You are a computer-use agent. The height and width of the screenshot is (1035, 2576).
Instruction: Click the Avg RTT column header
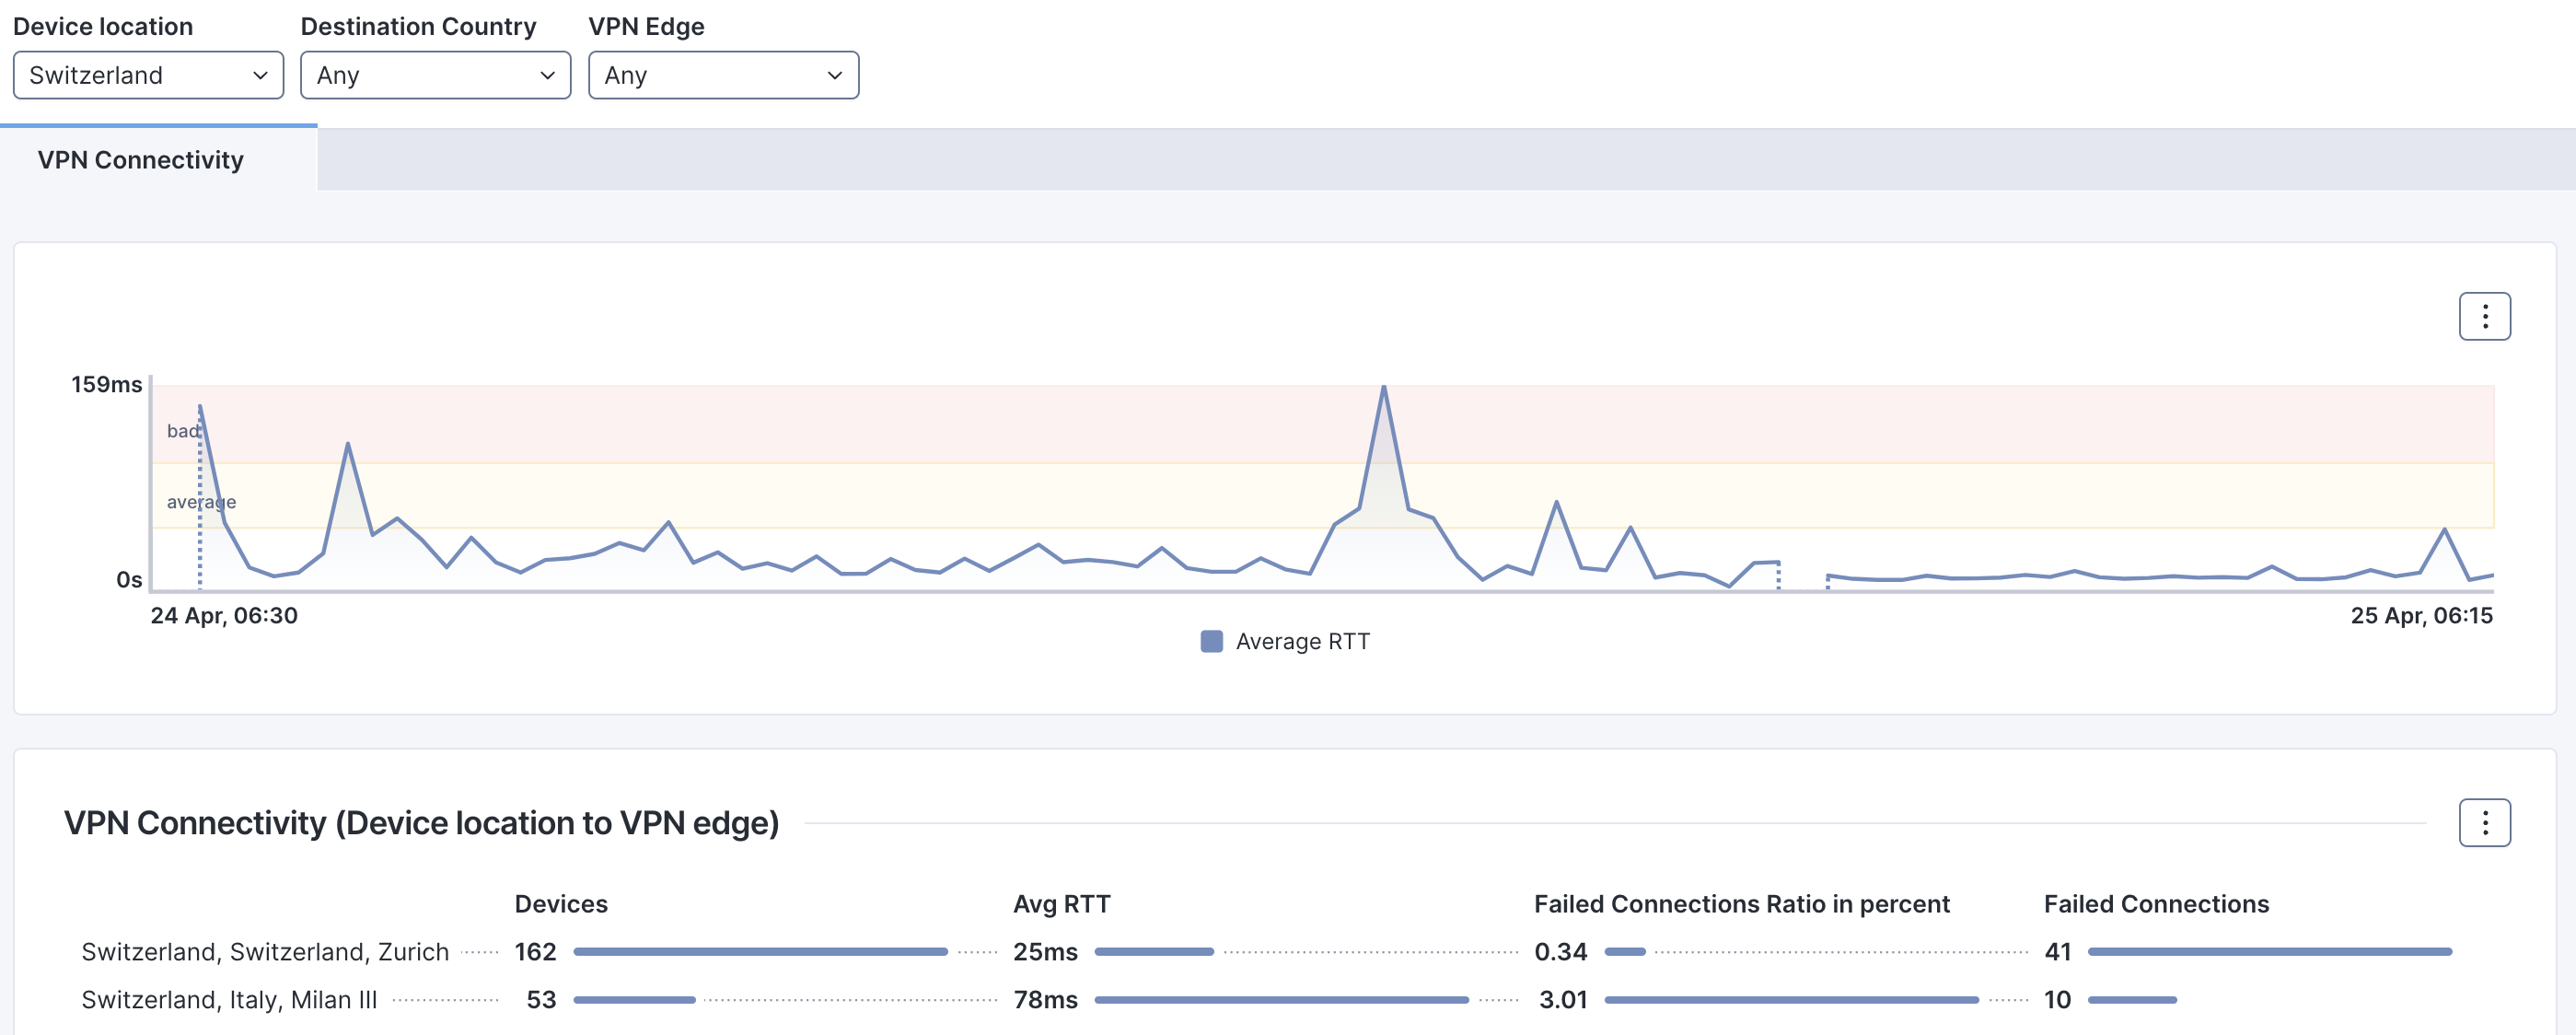(x=1061, y=904)
